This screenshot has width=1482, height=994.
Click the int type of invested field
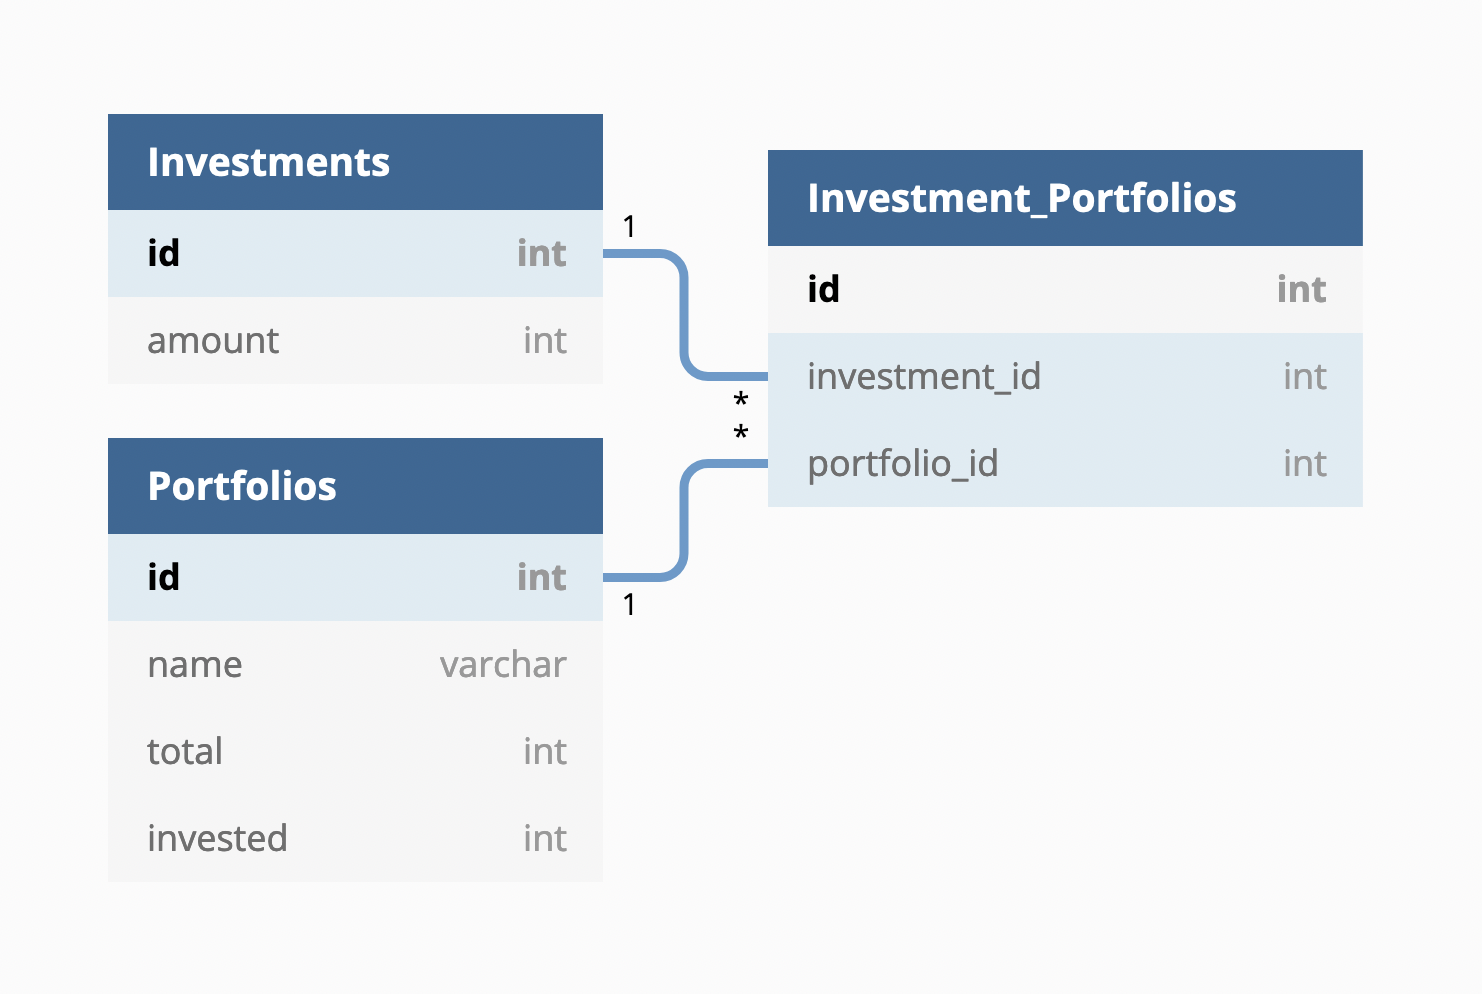click(545, 839)
